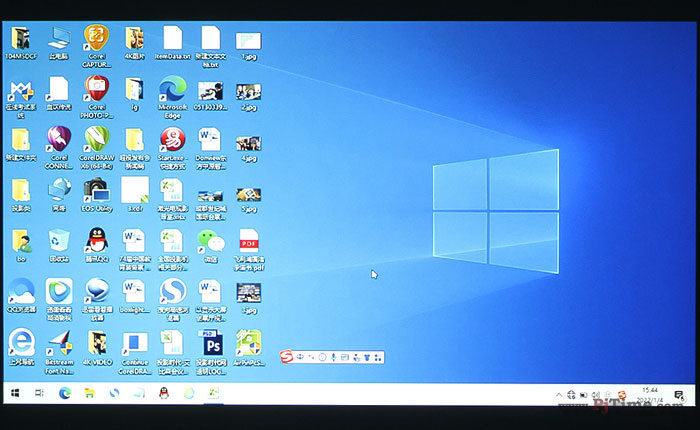700x430 pixels.
Task: Select the Donview Word document label
Action: coord(211,162)
